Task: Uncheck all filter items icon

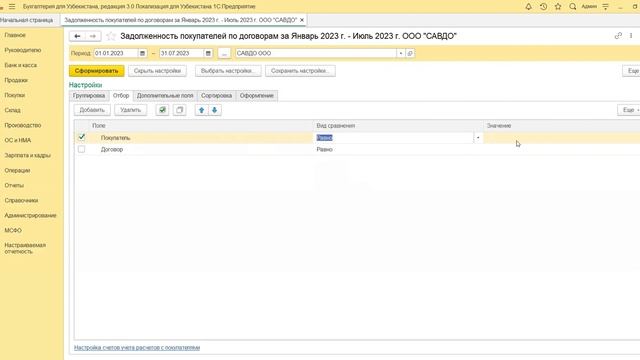Action: tap(180, 110)
